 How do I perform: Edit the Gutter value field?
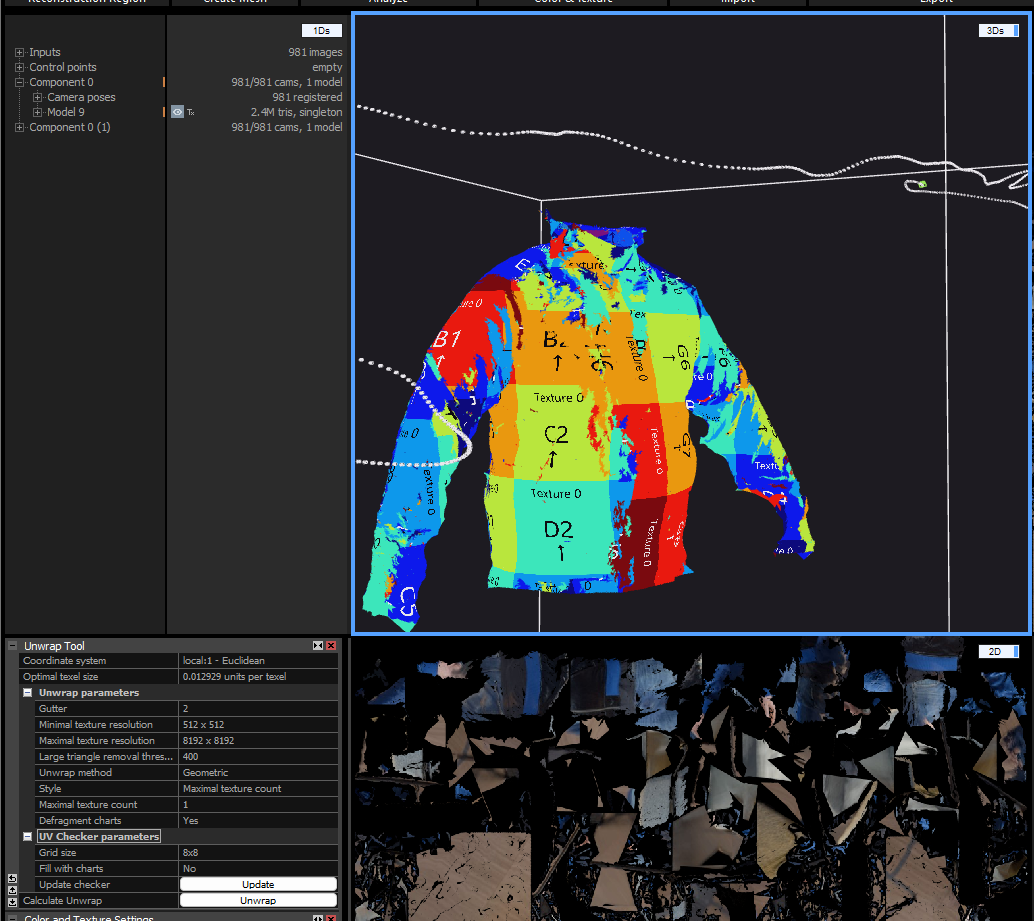[x=258, y=708]
